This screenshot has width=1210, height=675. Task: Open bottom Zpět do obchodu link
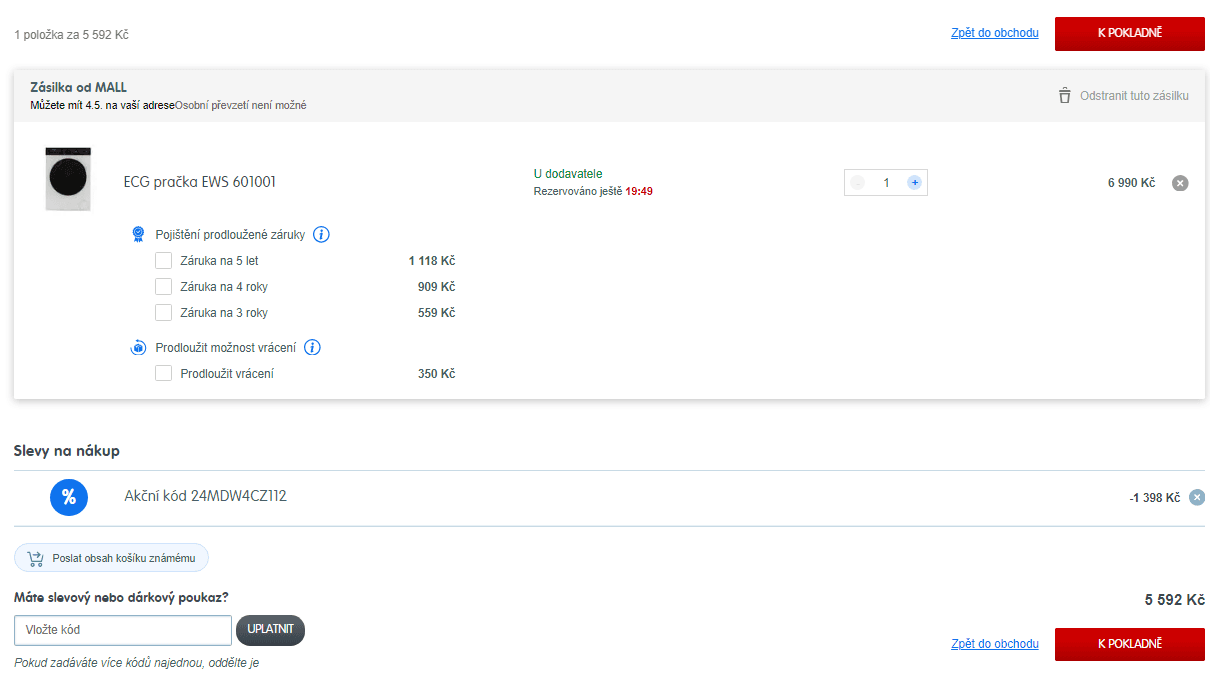tap(995, 644)
